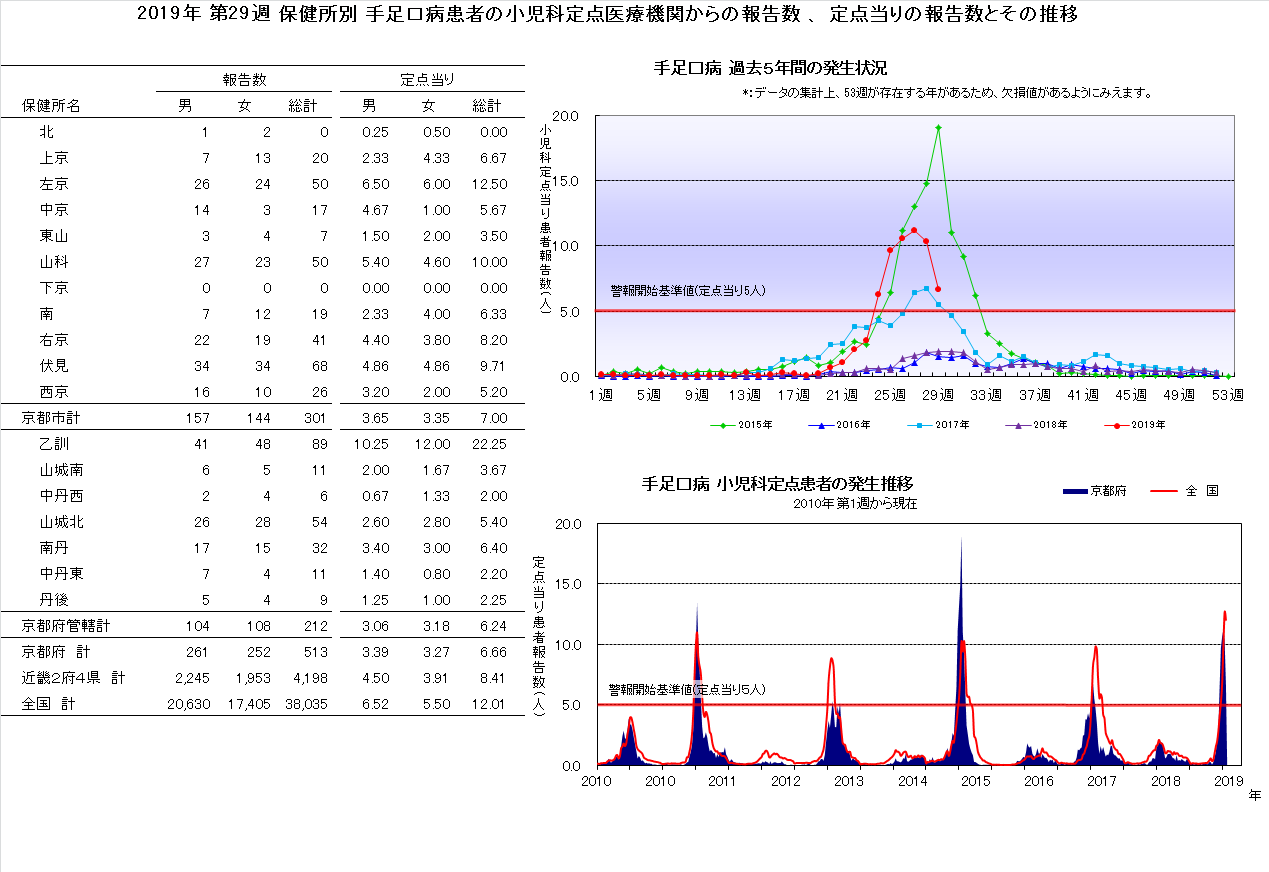The height and width of the screenshot is (872, 1269).
Task: Click the 西京 row label
Action: (x=54, y=392)
